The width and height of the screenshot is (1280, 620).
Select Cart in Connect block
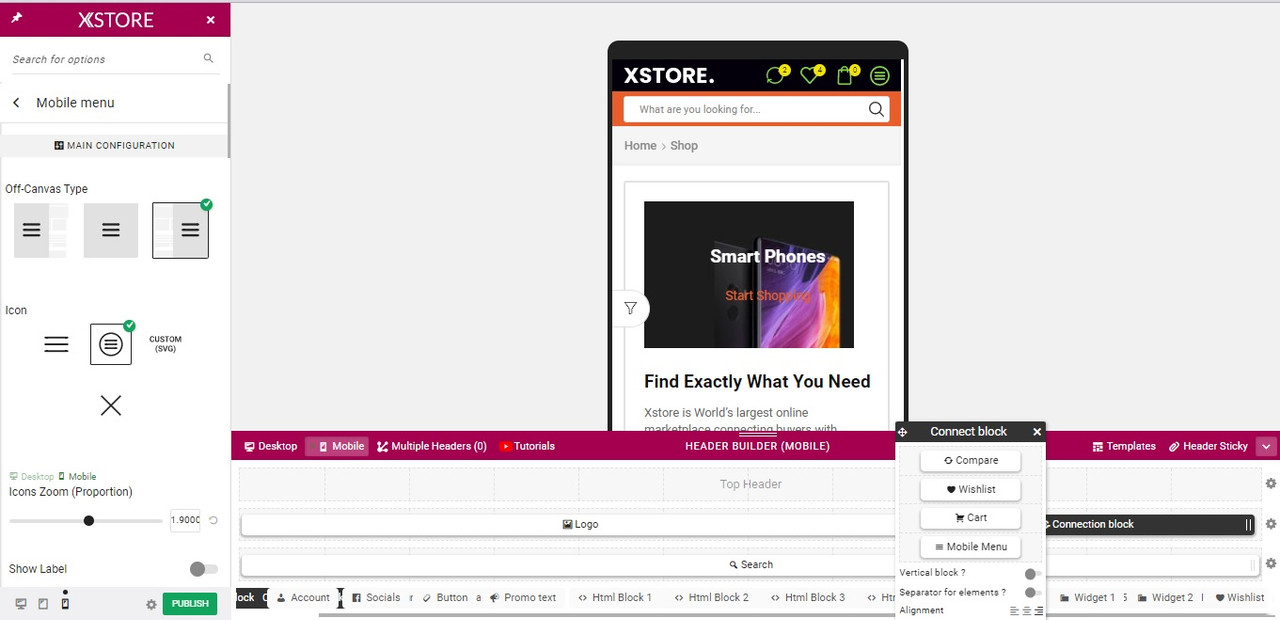[x=970, y=518]
